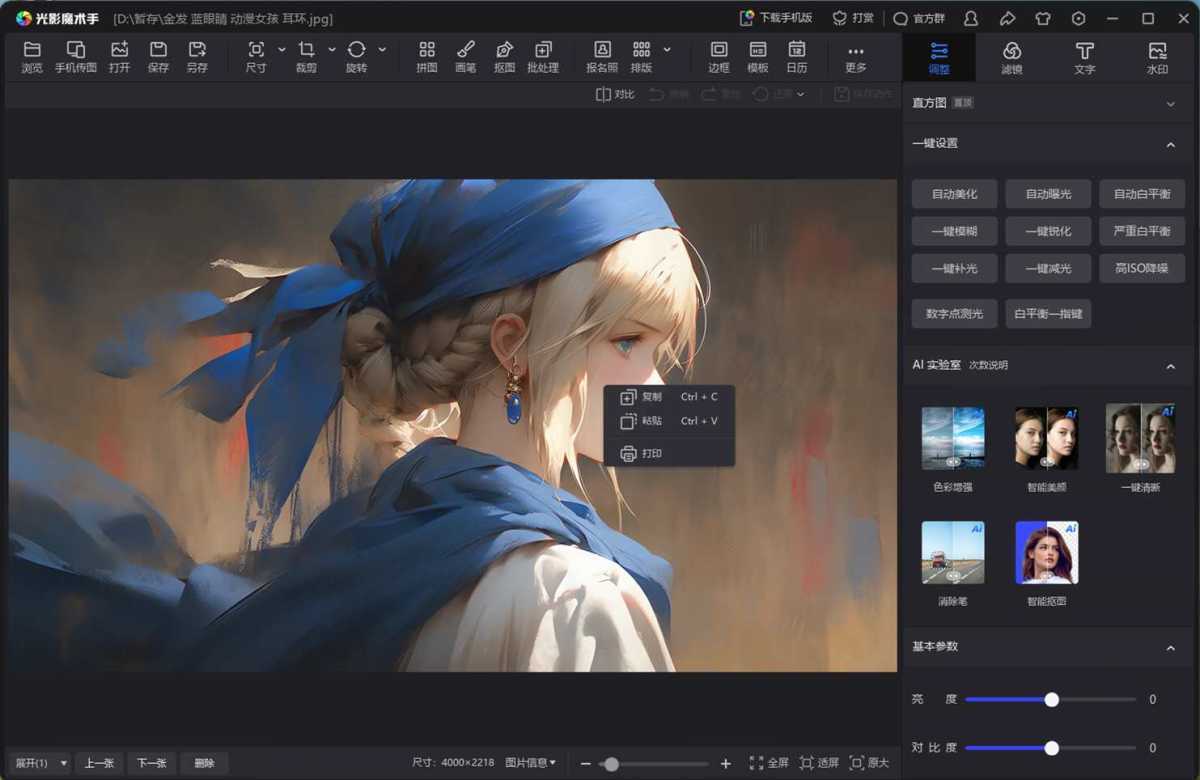This screenshot has width=1200, height=780.
Task: Open the 抠图 cutout tool
Action: [x=504, y=56]
